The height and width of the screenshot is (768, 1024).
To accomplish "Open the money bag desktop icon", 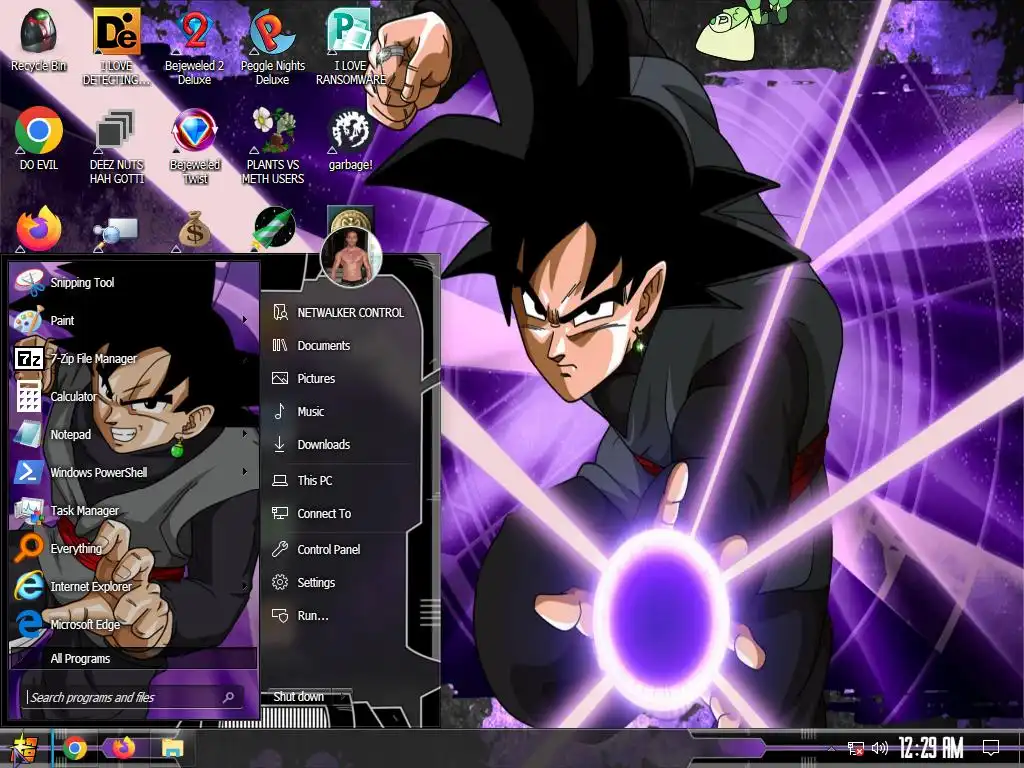I will (x=194, y=229).
